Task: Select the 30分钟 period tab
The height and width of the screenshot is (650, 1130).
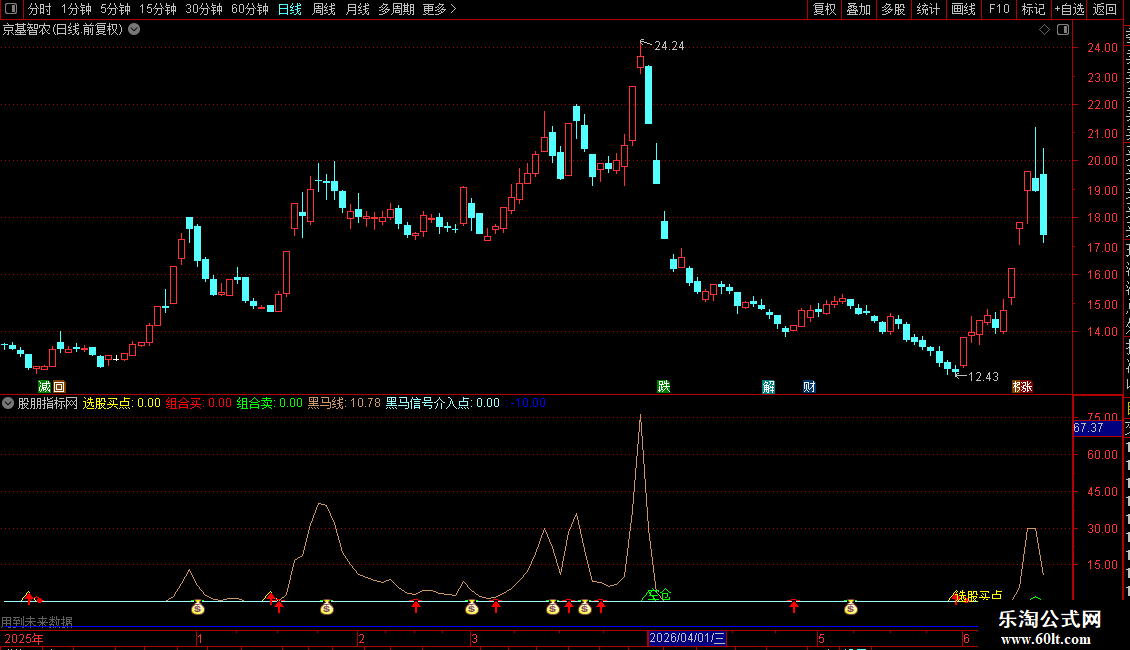Action: tap(204, 9)
